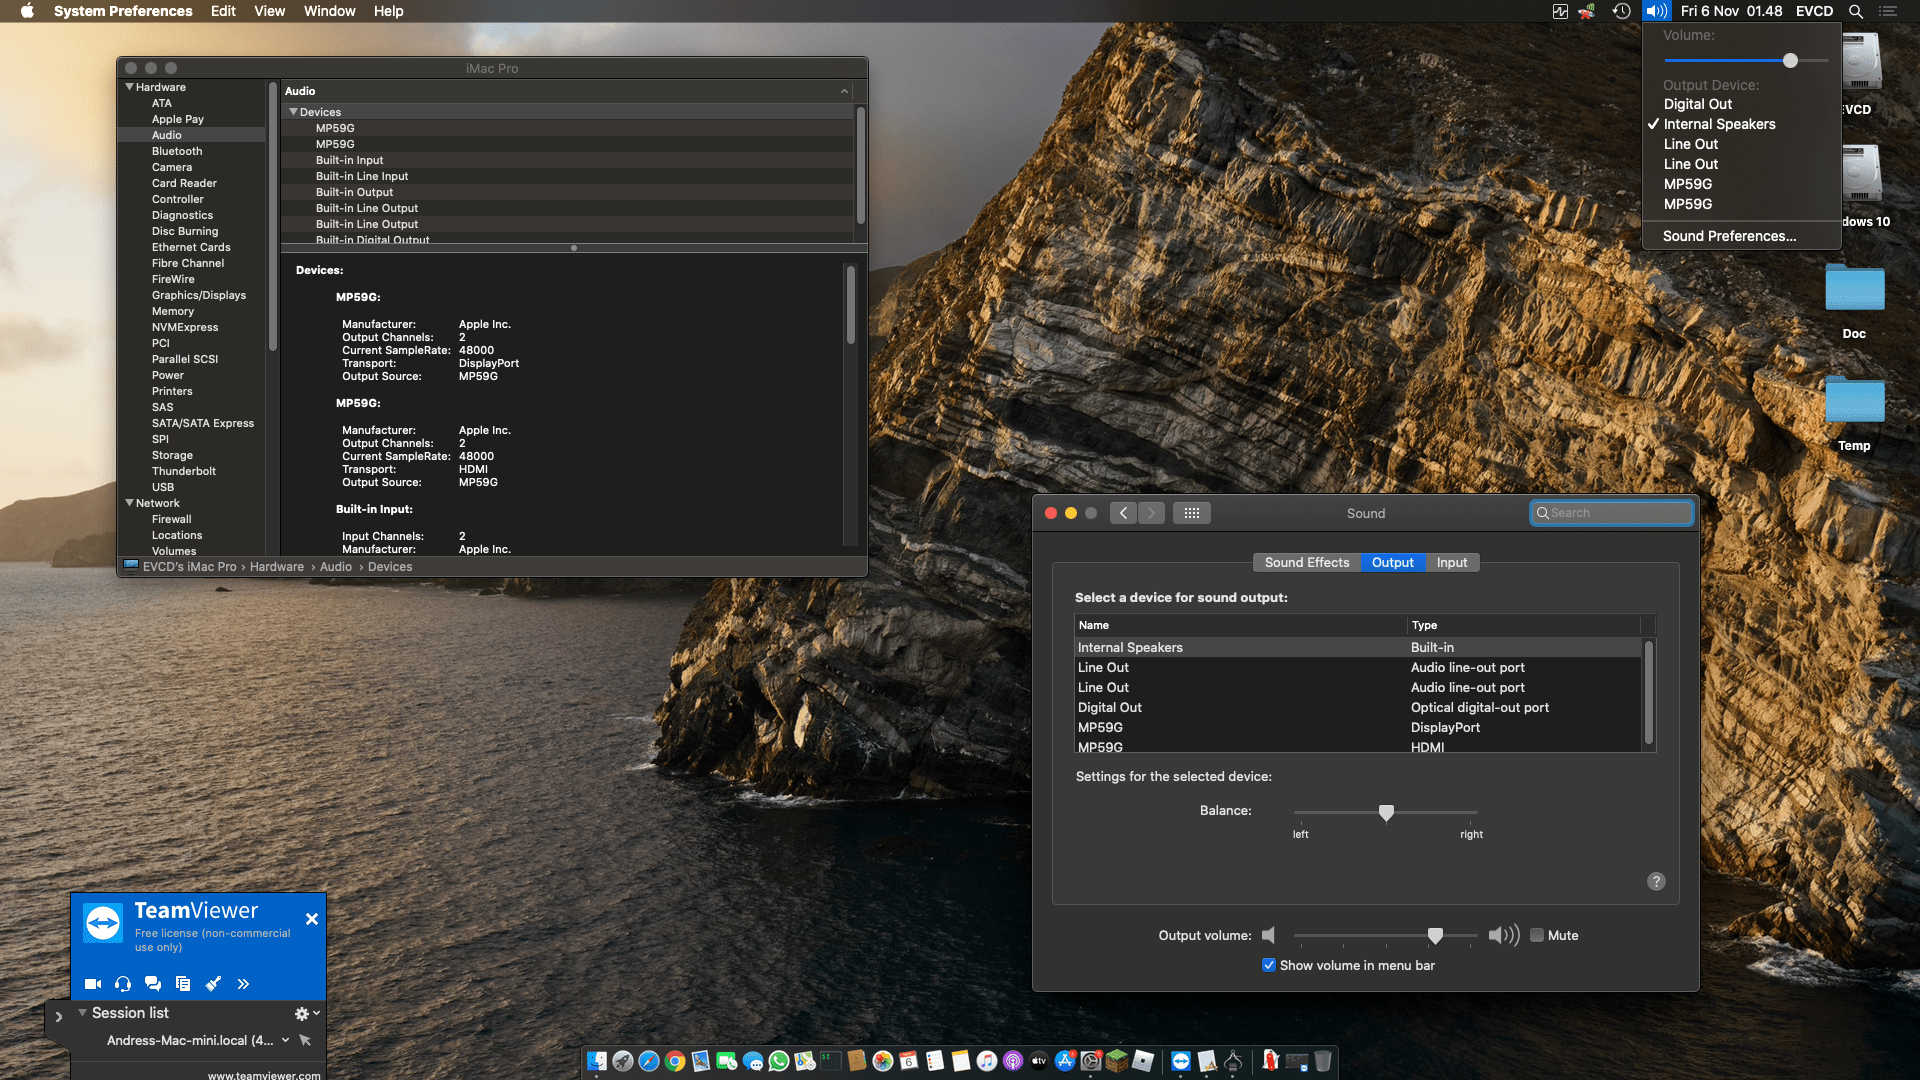Click the help question mark button

[x=1656, y=881]
